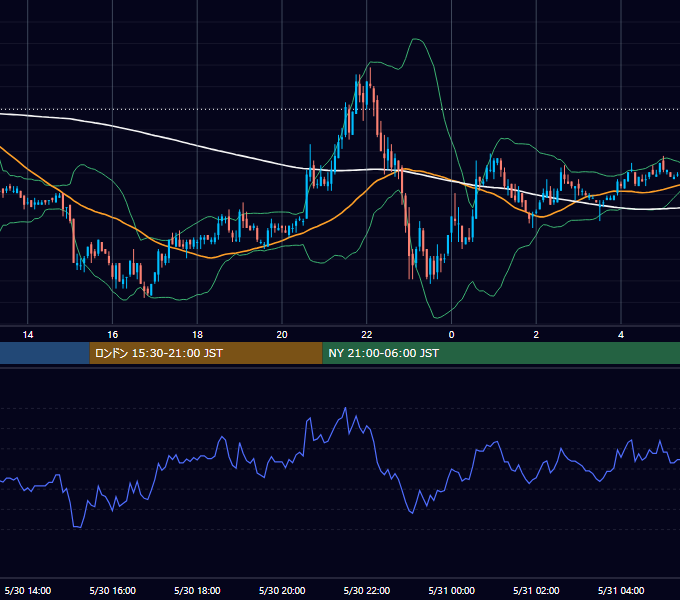Click the blue session bar before London
The image size is (680, 600).
(x=45, y=353)
